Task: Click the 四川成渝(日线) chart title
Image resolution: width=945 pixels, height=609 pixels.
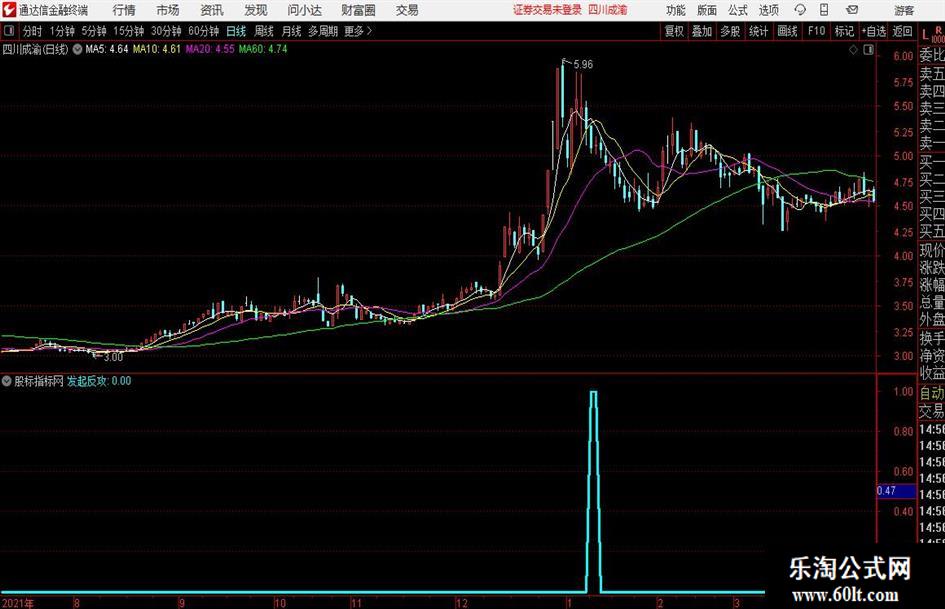Action: point(36,49)
